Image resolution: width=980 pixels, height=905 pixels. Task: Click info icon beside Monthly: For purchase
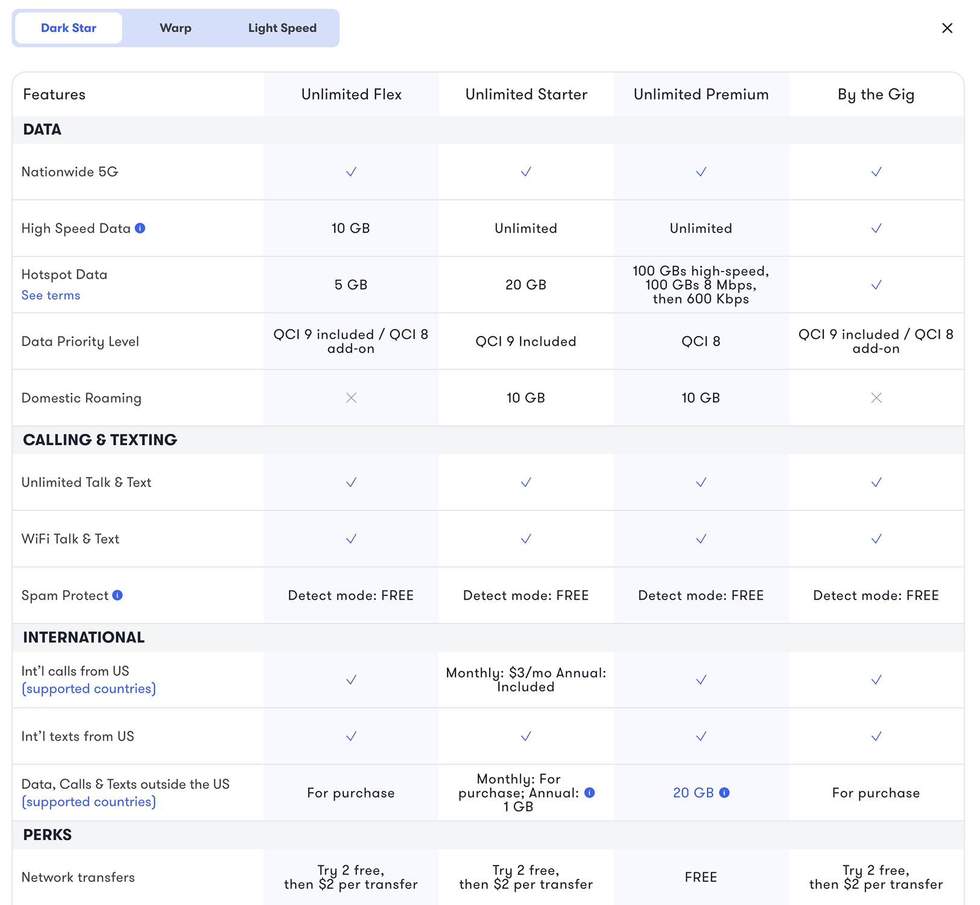pyautogui.click(x=589, y=792)
